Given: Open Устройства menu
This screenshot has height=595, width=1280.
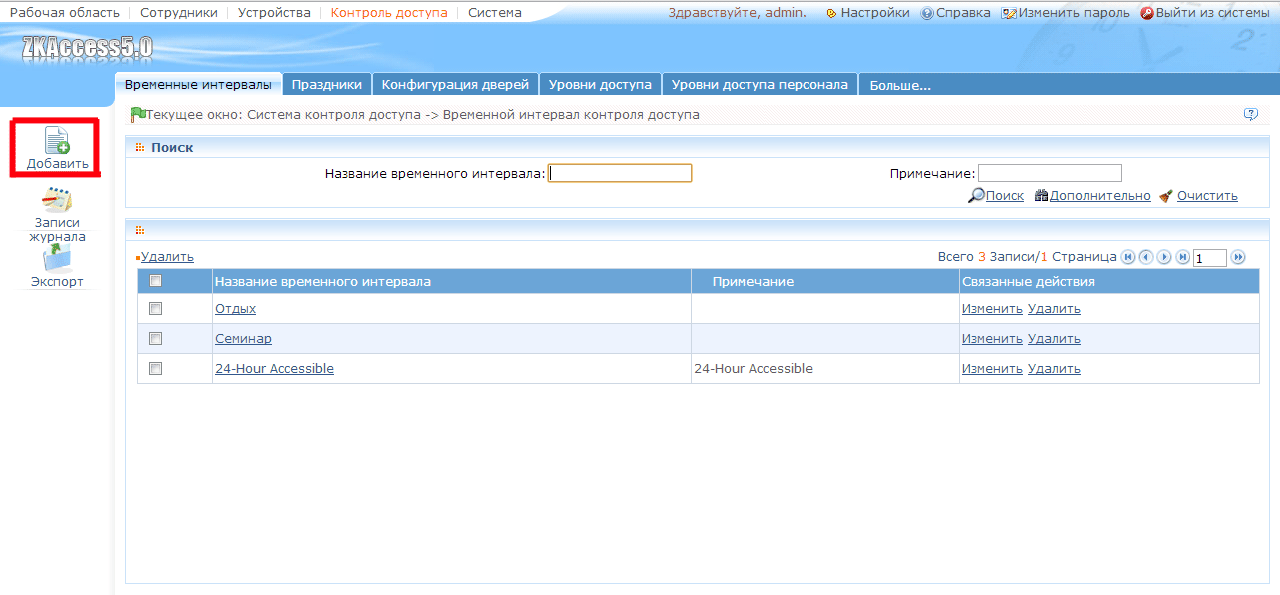Looking at the screenshot, I should click(274, 13).
